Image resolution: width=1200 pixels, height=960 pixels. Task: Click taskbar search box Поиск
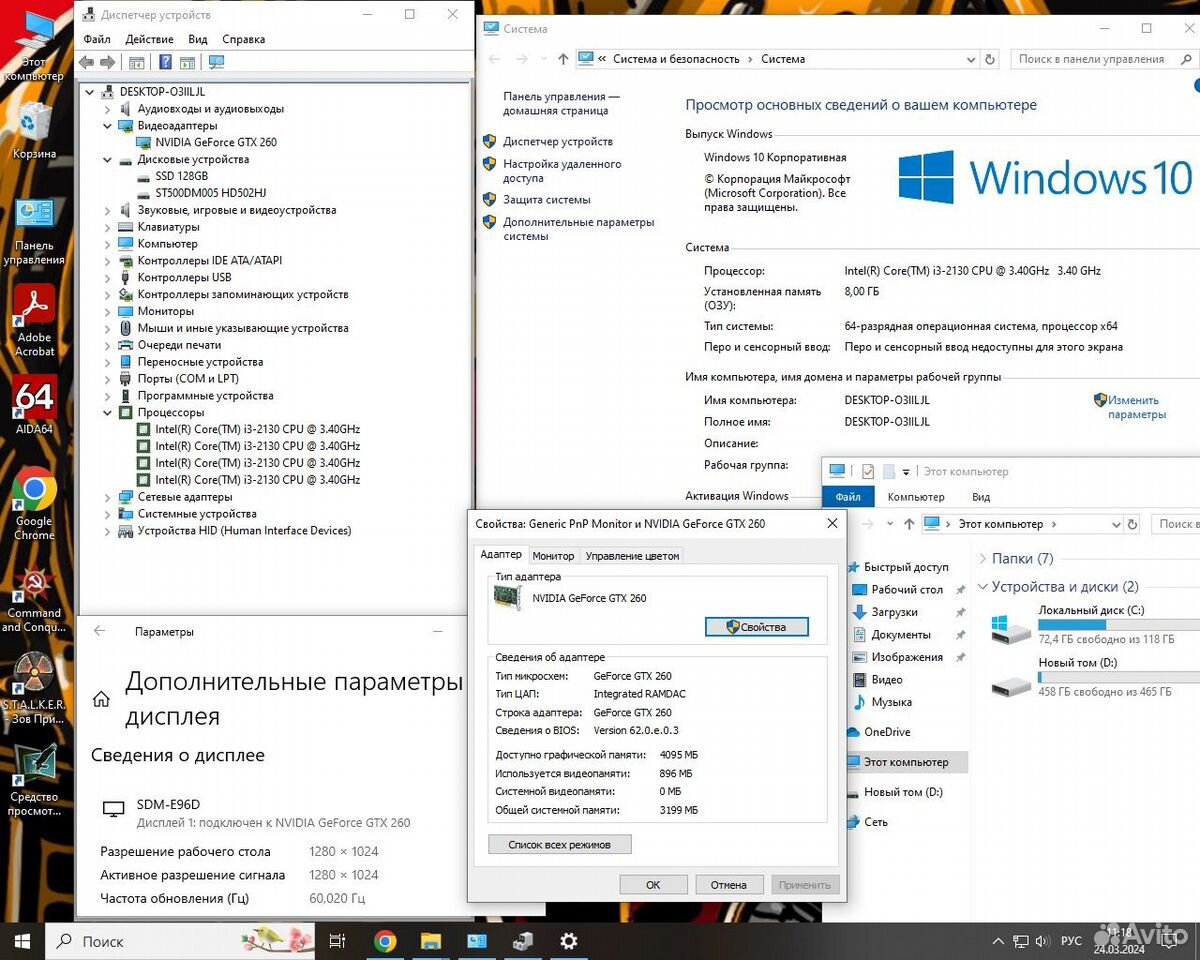pyautogui.click(x=181, y=941)
